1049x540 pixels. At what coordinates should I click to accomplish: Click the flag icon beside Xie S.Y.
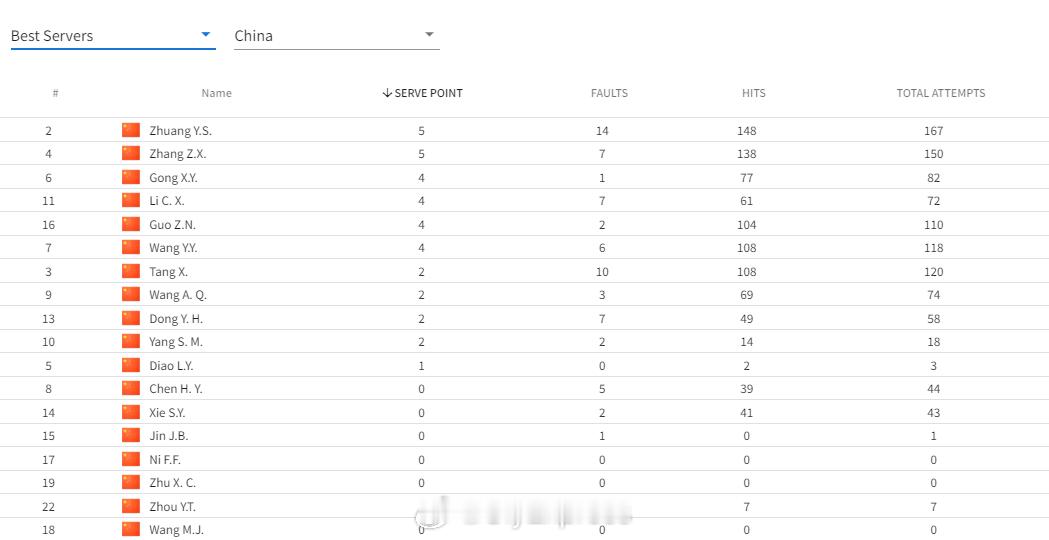click(131, 412)
